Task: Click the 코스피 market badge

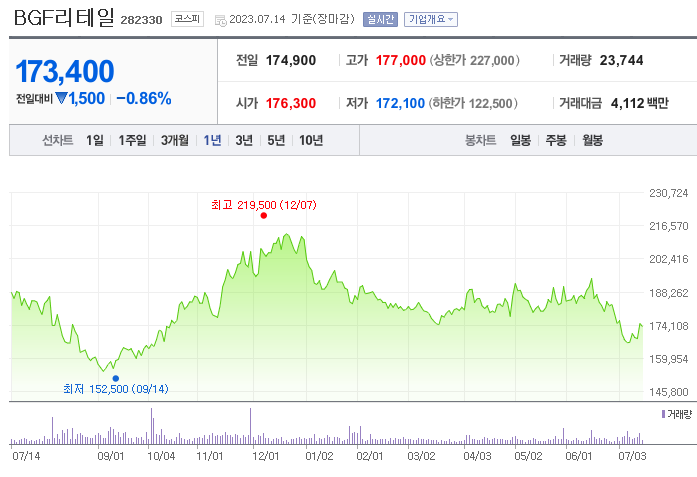Action: (187, 19)
